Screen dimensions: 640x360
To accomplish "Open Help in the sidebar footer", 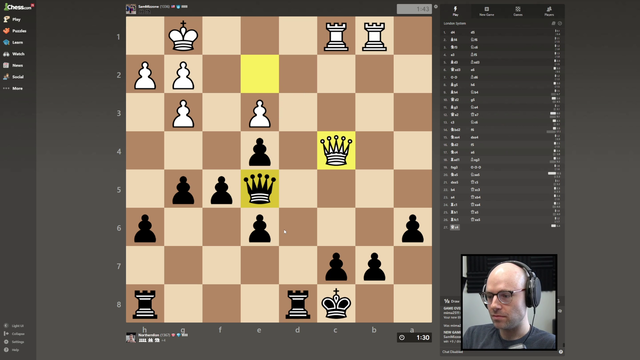I will coord(11,350).
